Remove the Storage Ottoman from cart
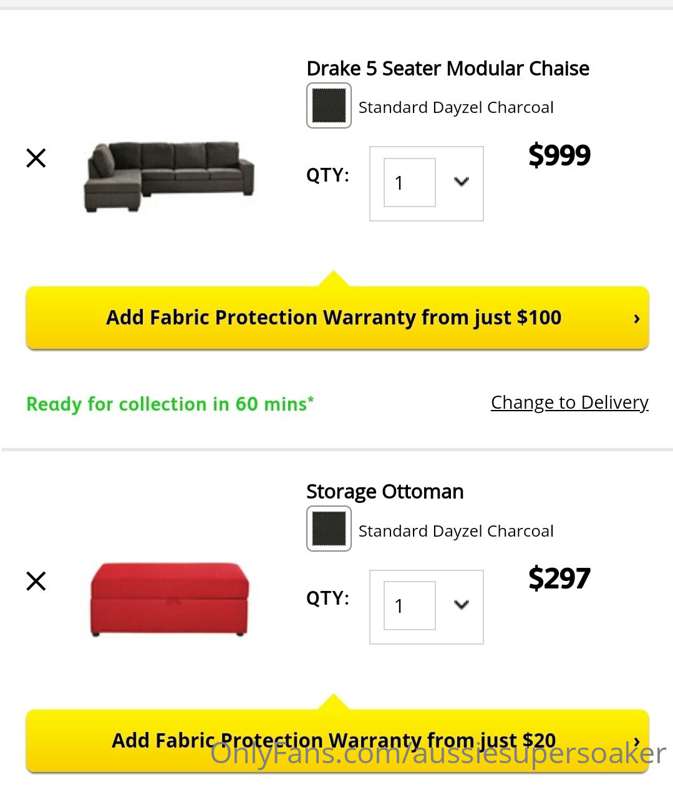The height and width of the screenshot is (800, 673). (x=36, y=581)
